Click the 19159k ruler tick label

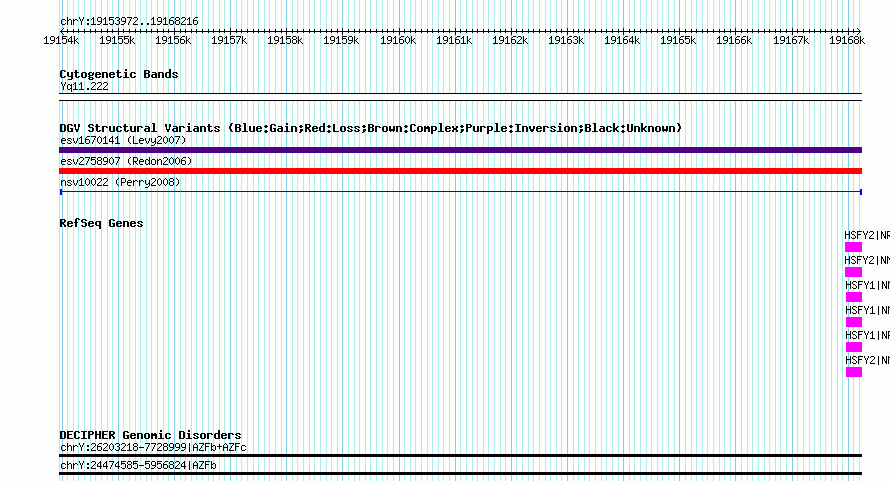341,40
